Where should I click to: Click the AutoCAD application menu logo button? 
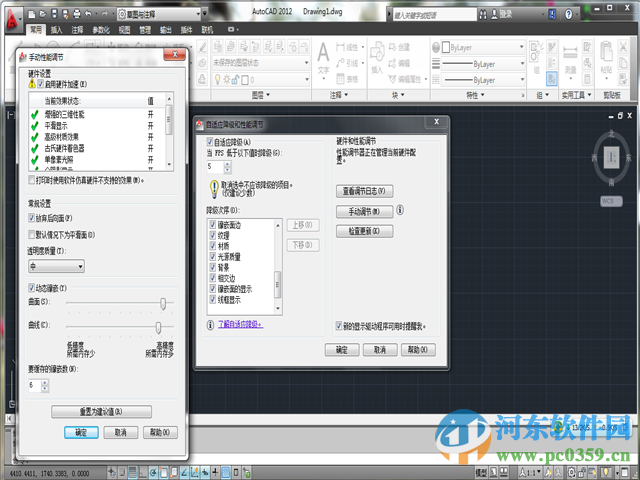(x=12, y=20)
